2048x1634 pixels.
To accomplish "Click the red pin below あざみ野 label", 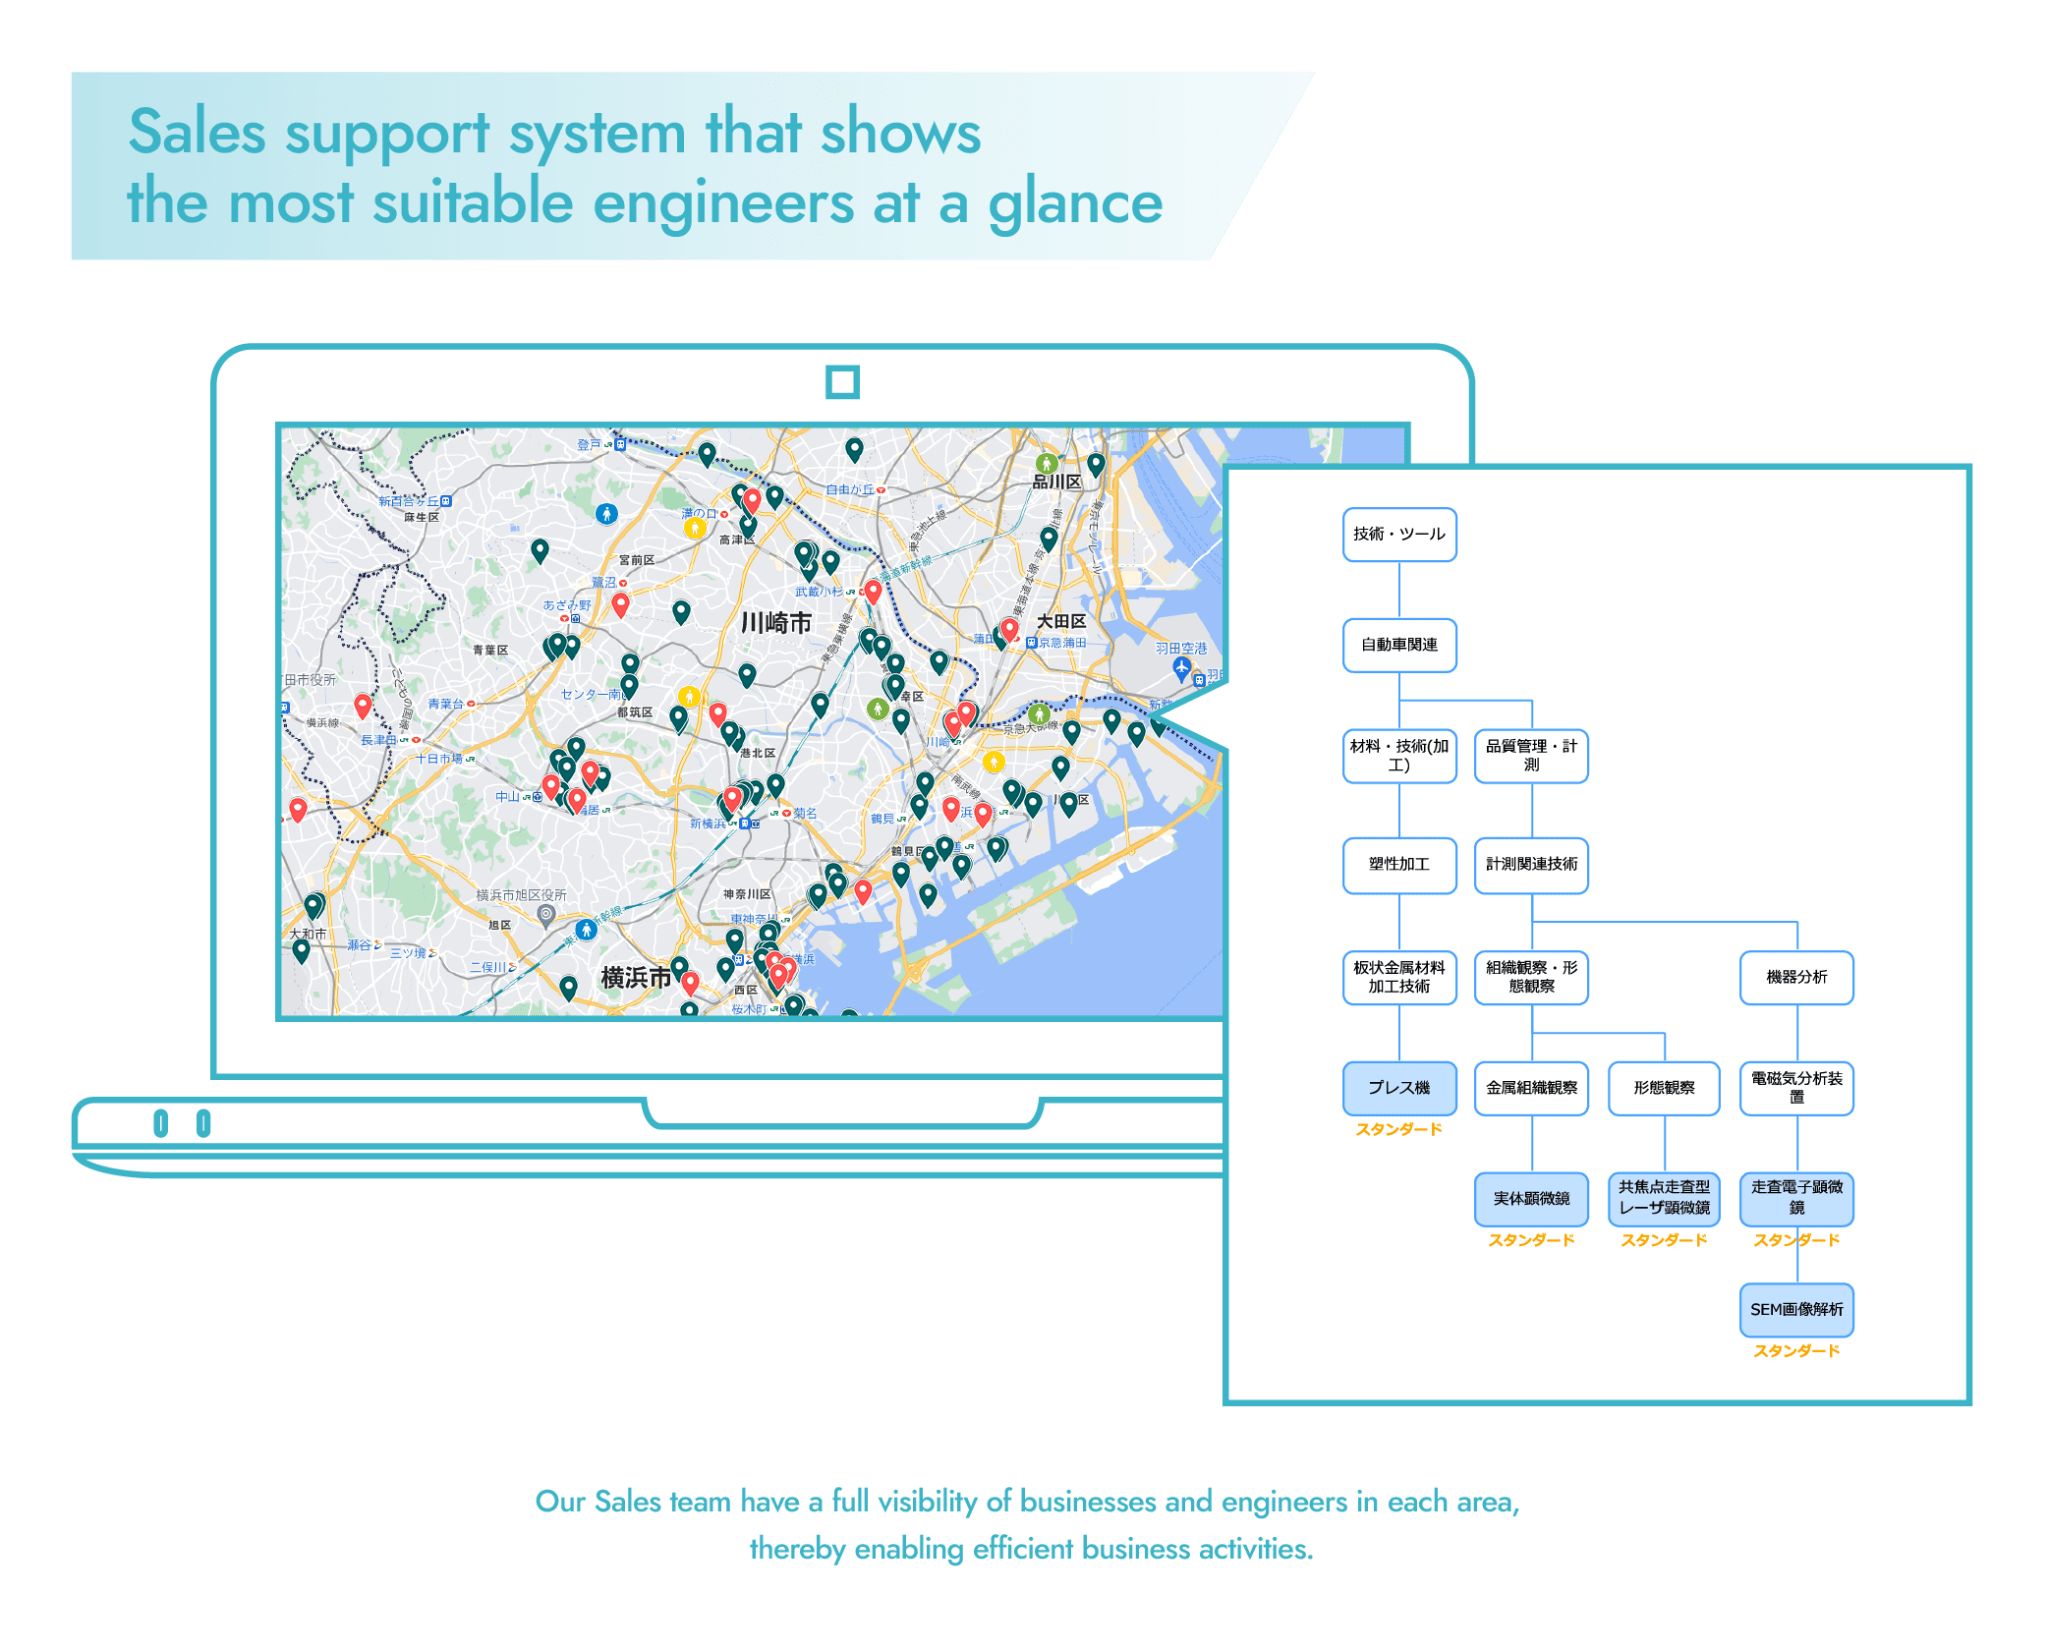I will point(620,605).
